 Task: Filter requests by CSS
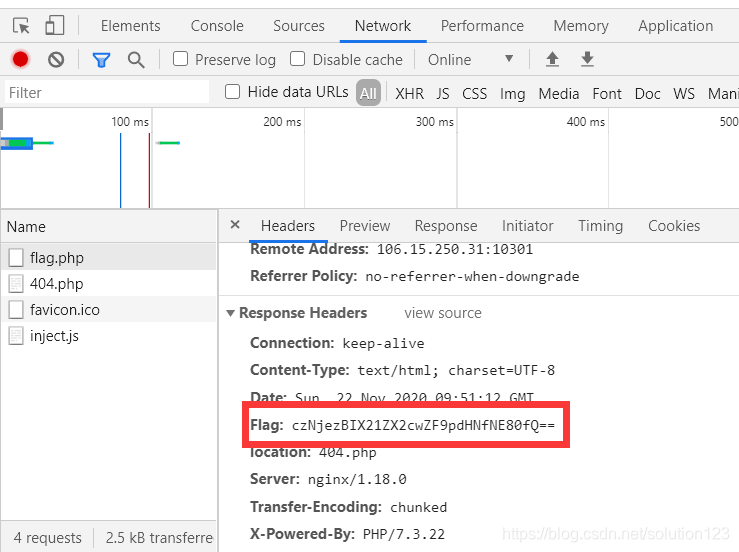click(475, 93)
